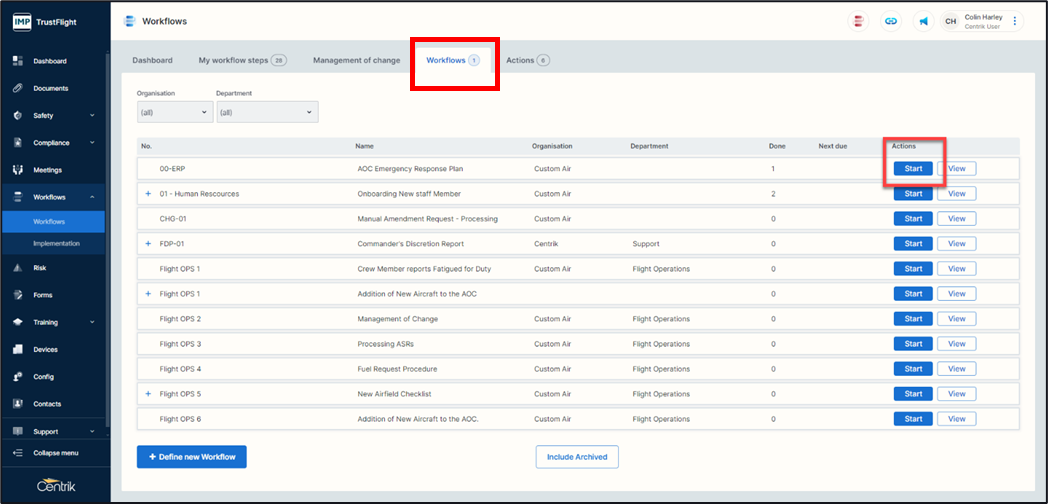
Task: Click Define new Workflow button
Action: (191, 457)
